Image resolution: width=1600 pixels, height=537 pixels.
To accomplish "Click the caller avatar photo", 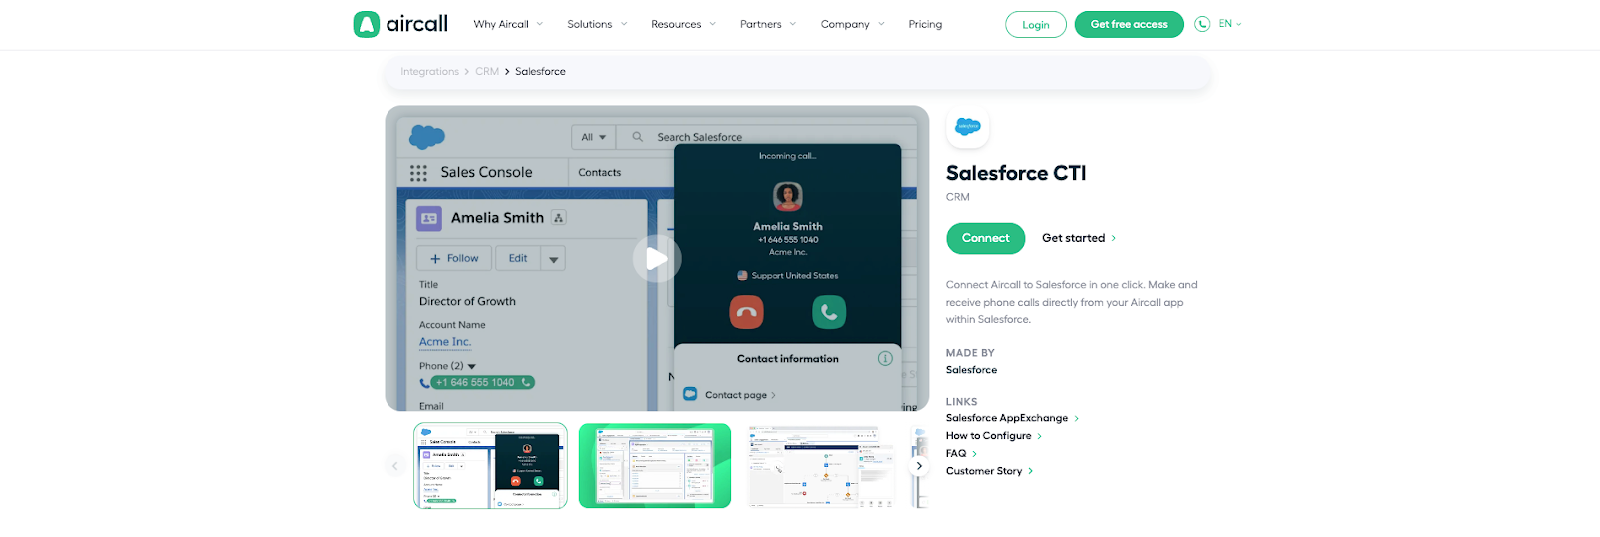I will coord(788,196).
